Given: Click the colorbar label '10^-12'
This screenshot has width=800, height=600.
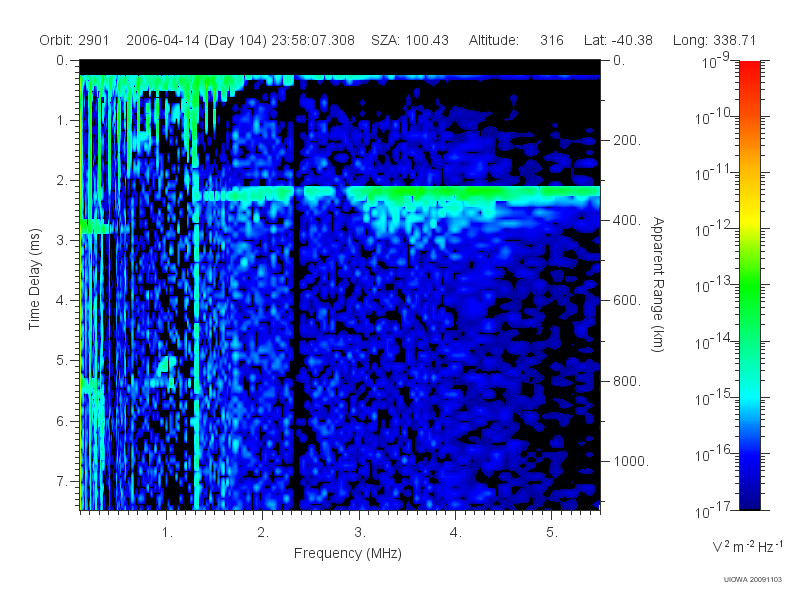Looking at the screenshot, I should click(713, 230).
